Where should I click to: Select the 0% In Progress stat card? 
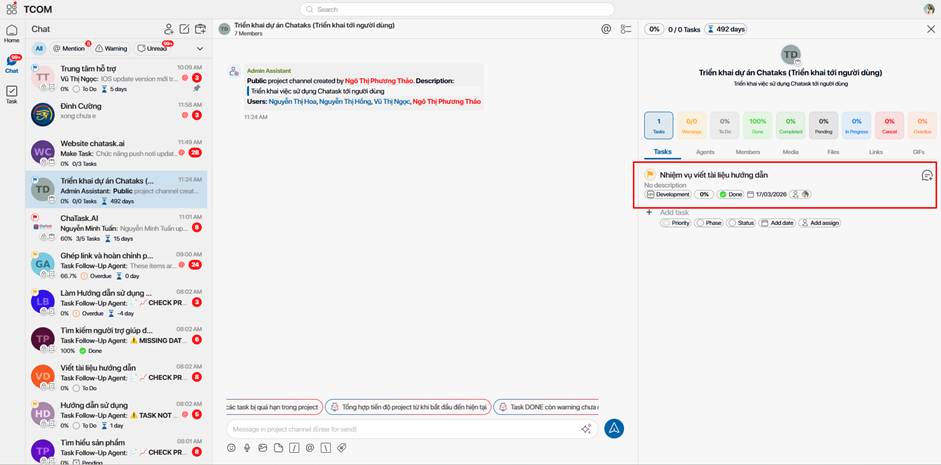point(856,125)
